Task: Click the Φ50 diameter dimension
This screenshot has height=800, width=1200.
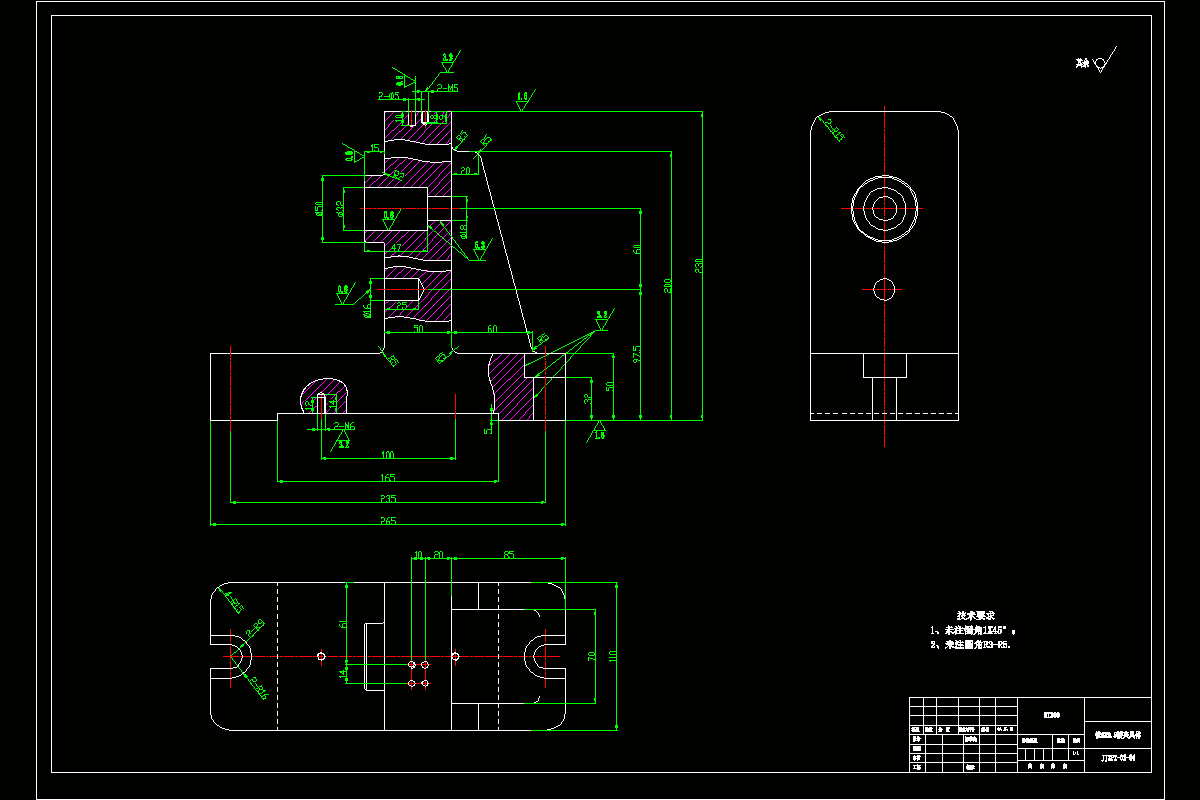Action: click(317, 208)
